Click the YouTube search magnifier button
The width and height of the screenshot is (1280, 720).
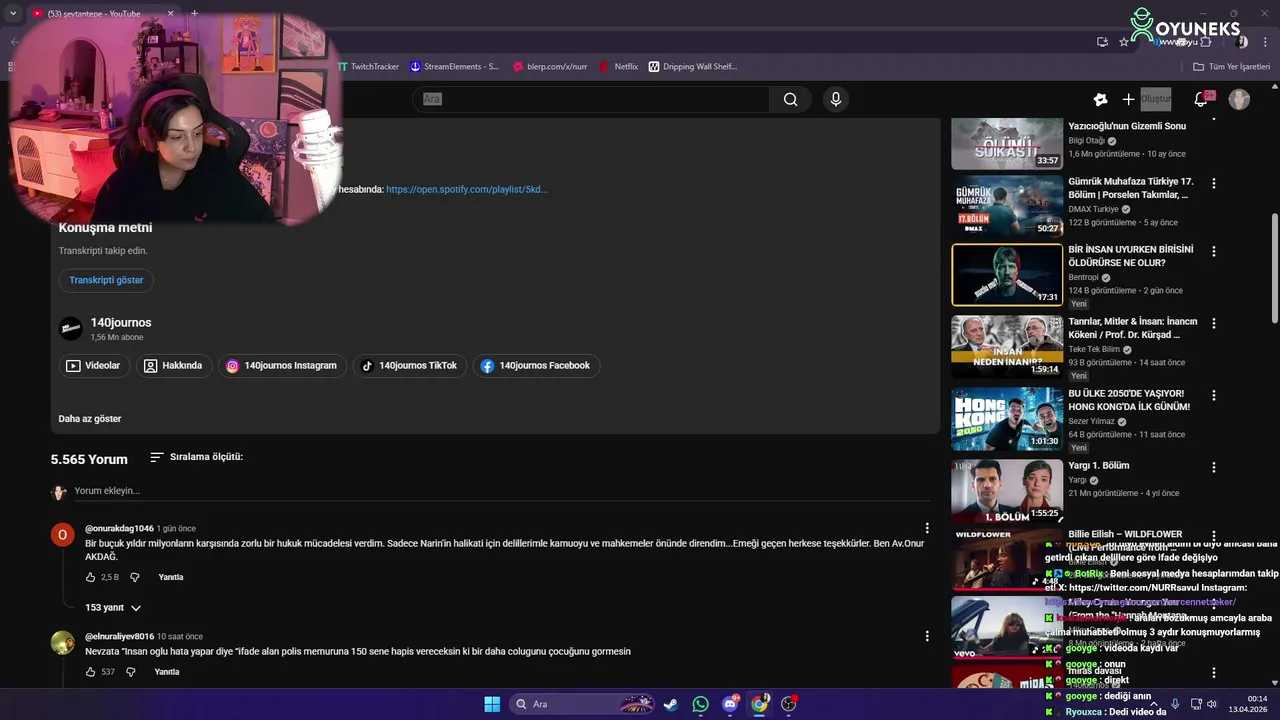(790, 99)
